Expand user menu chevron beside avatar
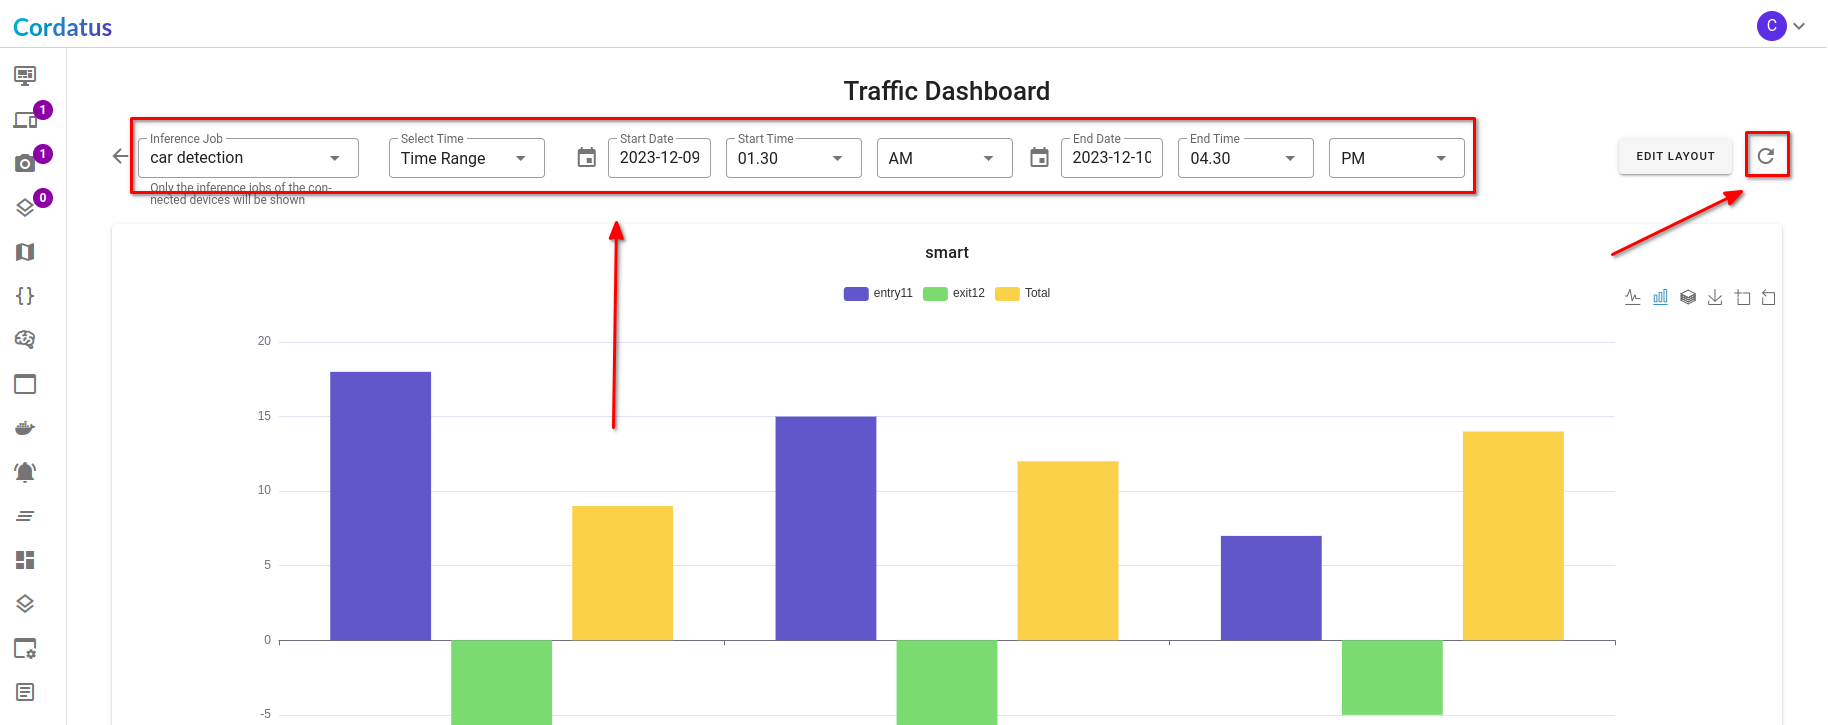Image resolution: width=1828 pixels, height=725 pixels. click(x=1799, y=26)
